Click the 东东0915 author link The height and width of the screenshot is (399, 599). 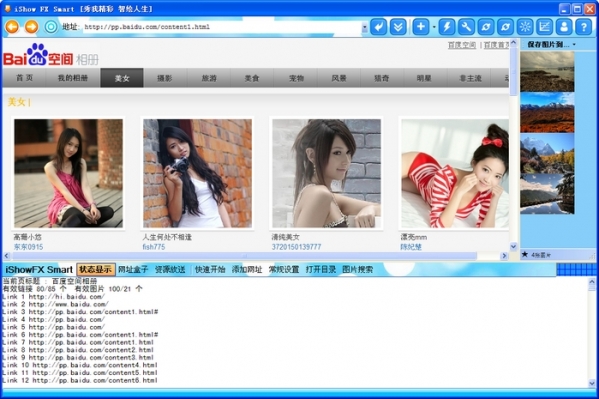click(28, 247)
